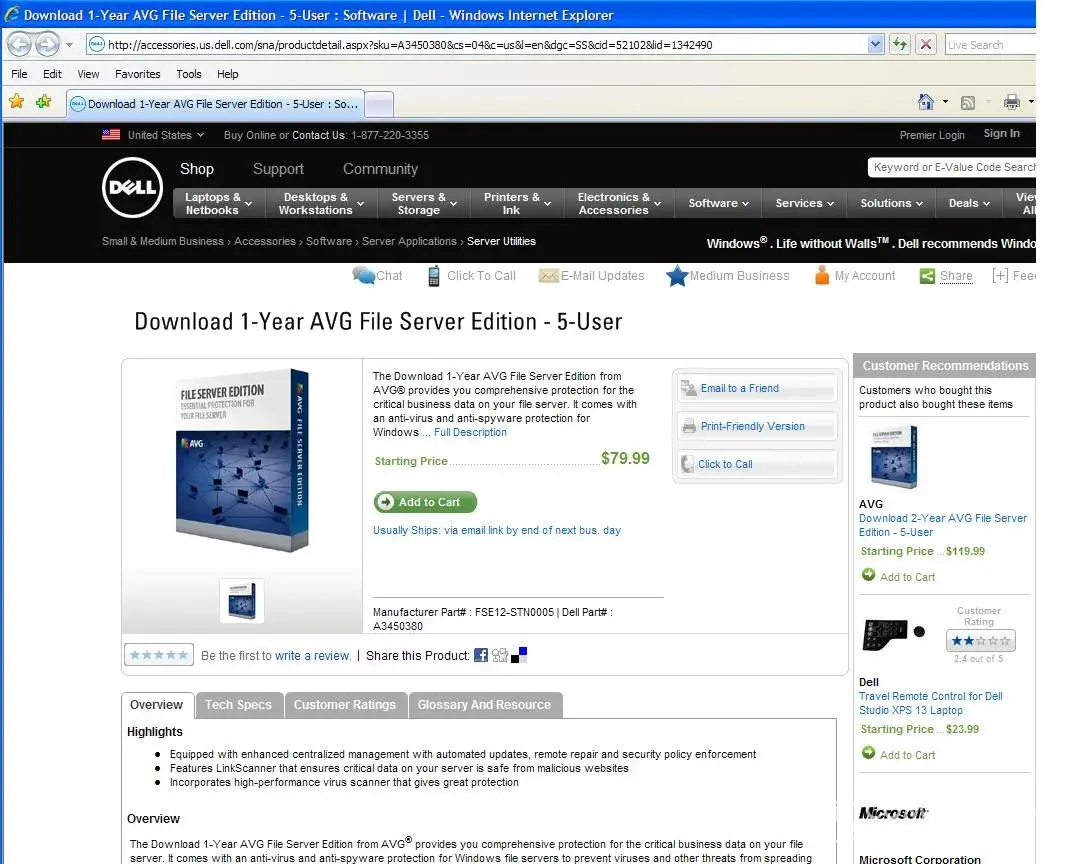The image size is (1086, 864).
Task: Click the United States flag icon
Action: [x=111, y=134]
